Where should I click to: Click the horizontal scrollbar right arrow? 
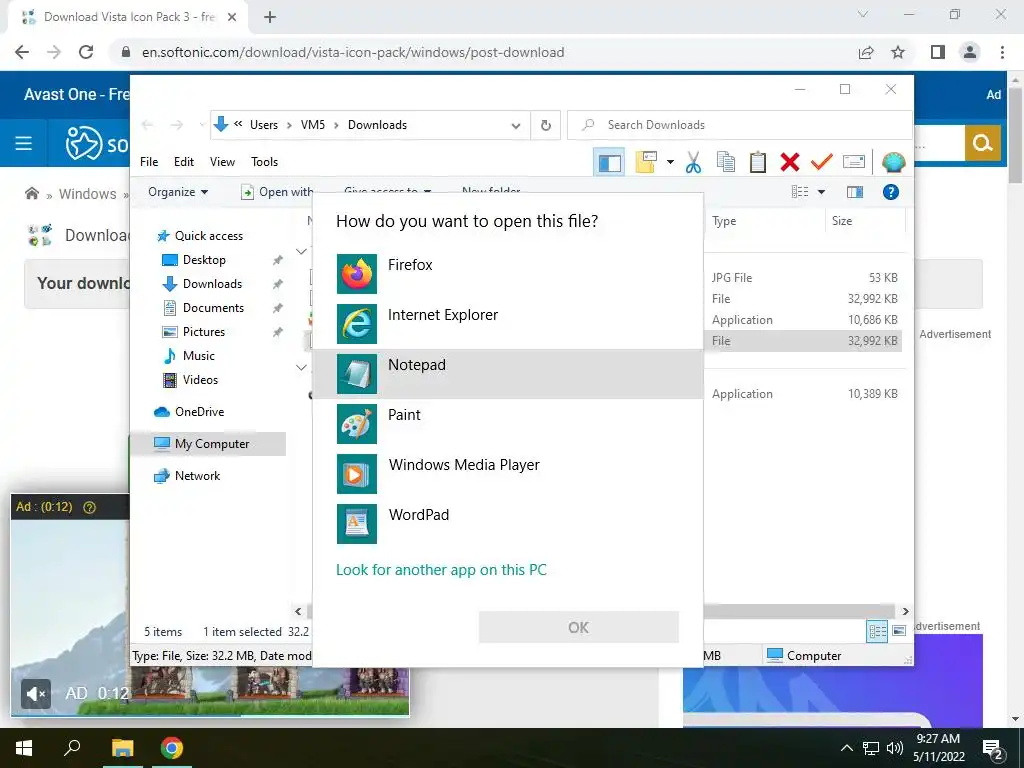point(906,612)
